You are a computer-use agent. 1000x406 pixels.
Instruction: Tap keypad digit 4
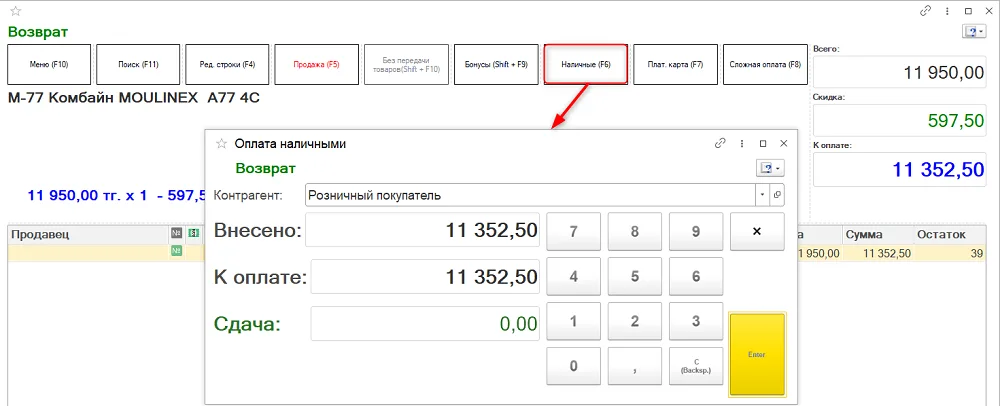coord(573,277)
